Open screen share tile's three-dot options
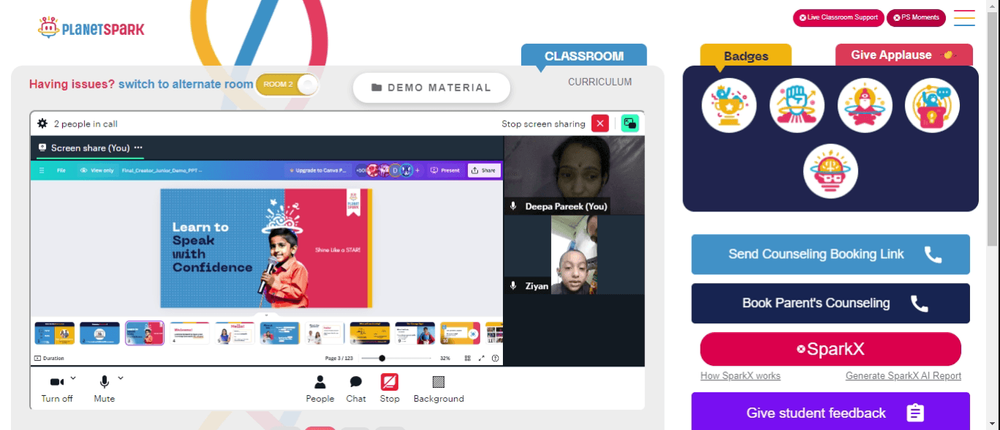1000x430 pixels. (x=138, y=147)
